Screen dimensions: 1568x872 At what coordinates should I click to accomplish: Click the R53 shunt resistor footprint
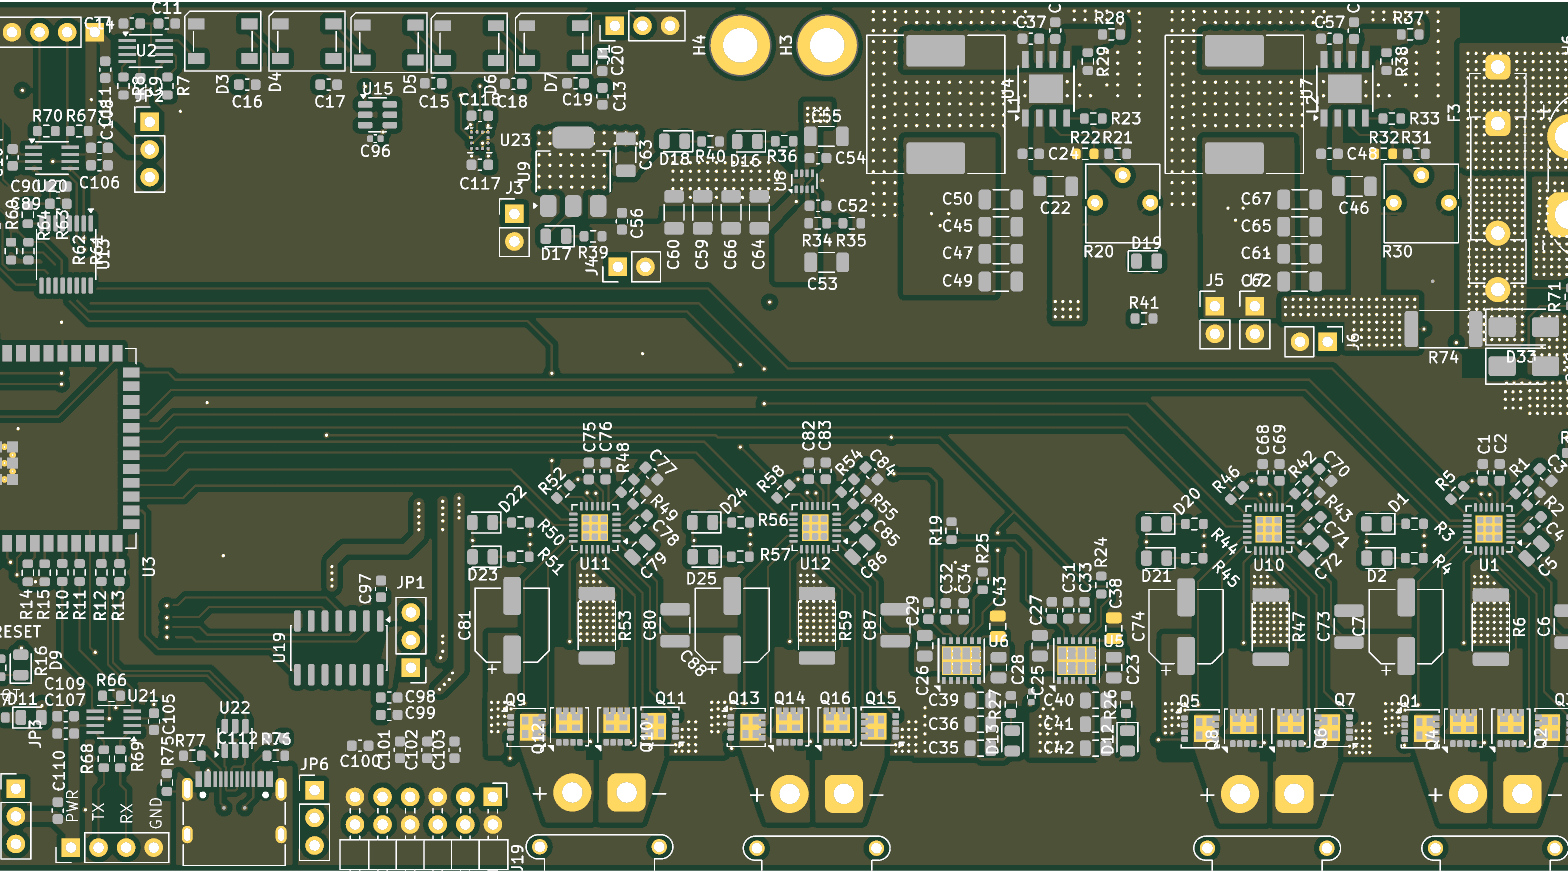pyautogui.click(x=597, y=626)
